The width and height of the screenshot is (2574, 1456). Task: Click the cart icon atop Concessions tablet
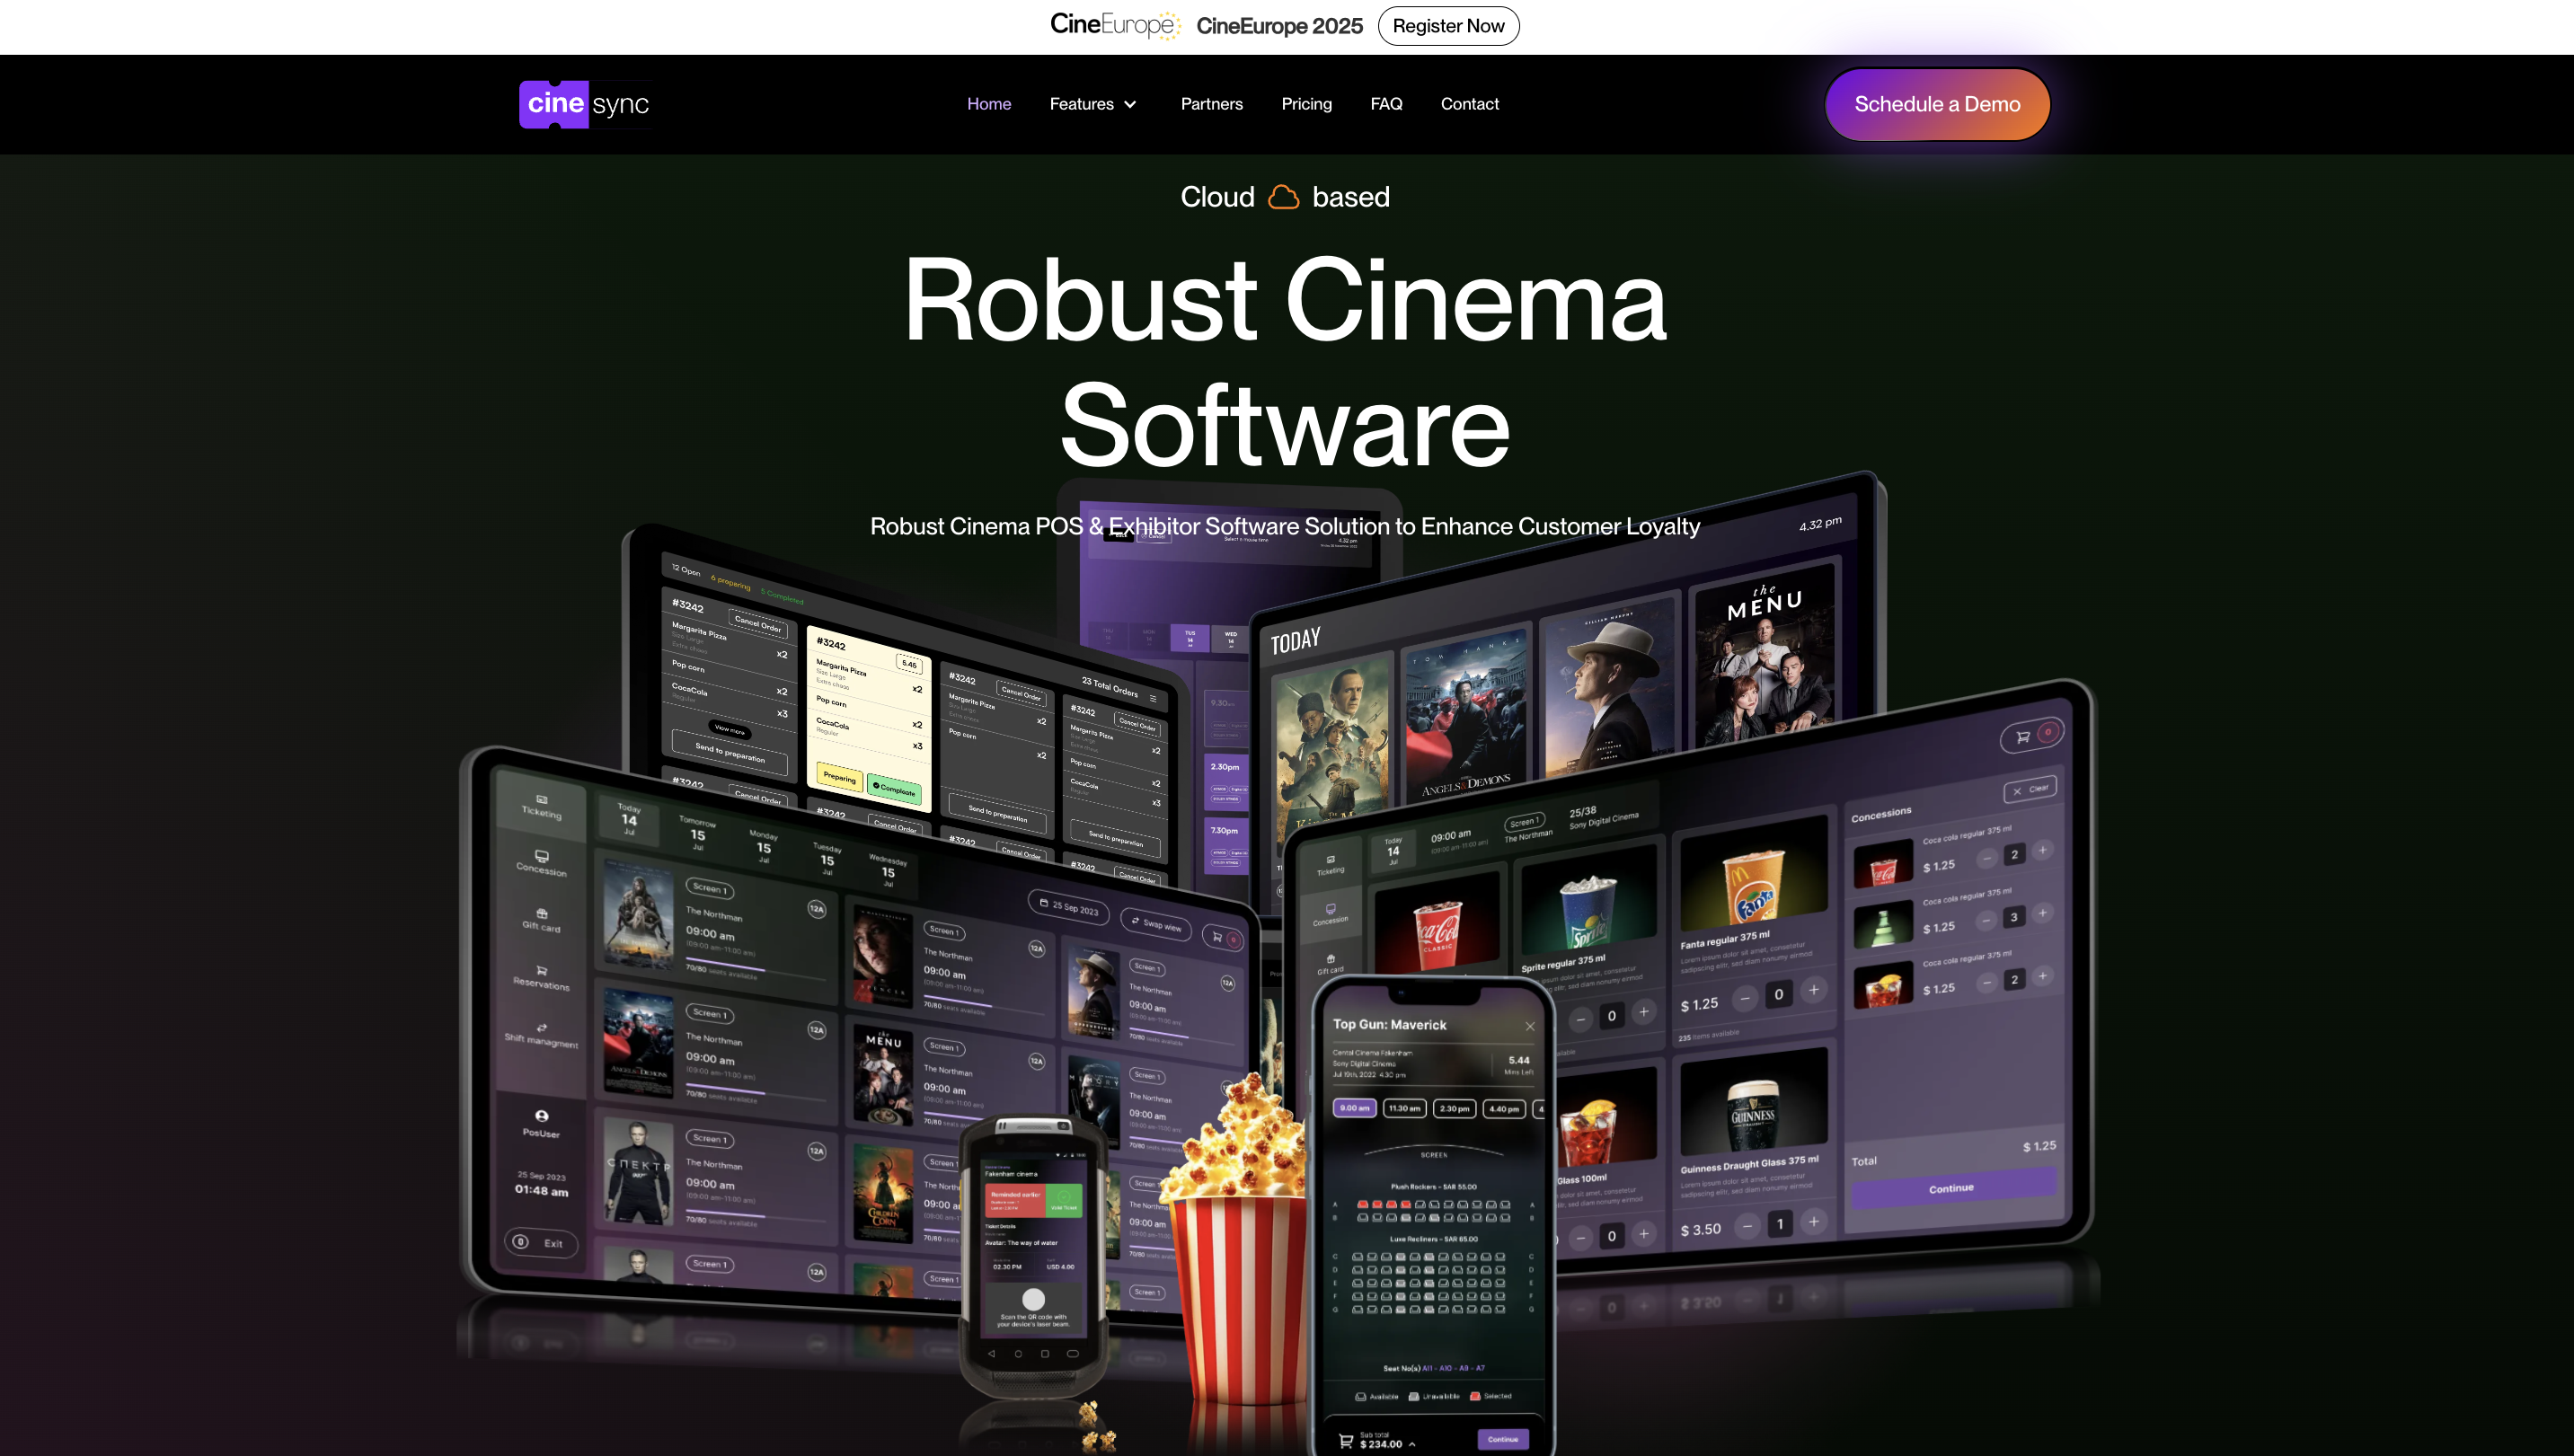[2023, 737]
